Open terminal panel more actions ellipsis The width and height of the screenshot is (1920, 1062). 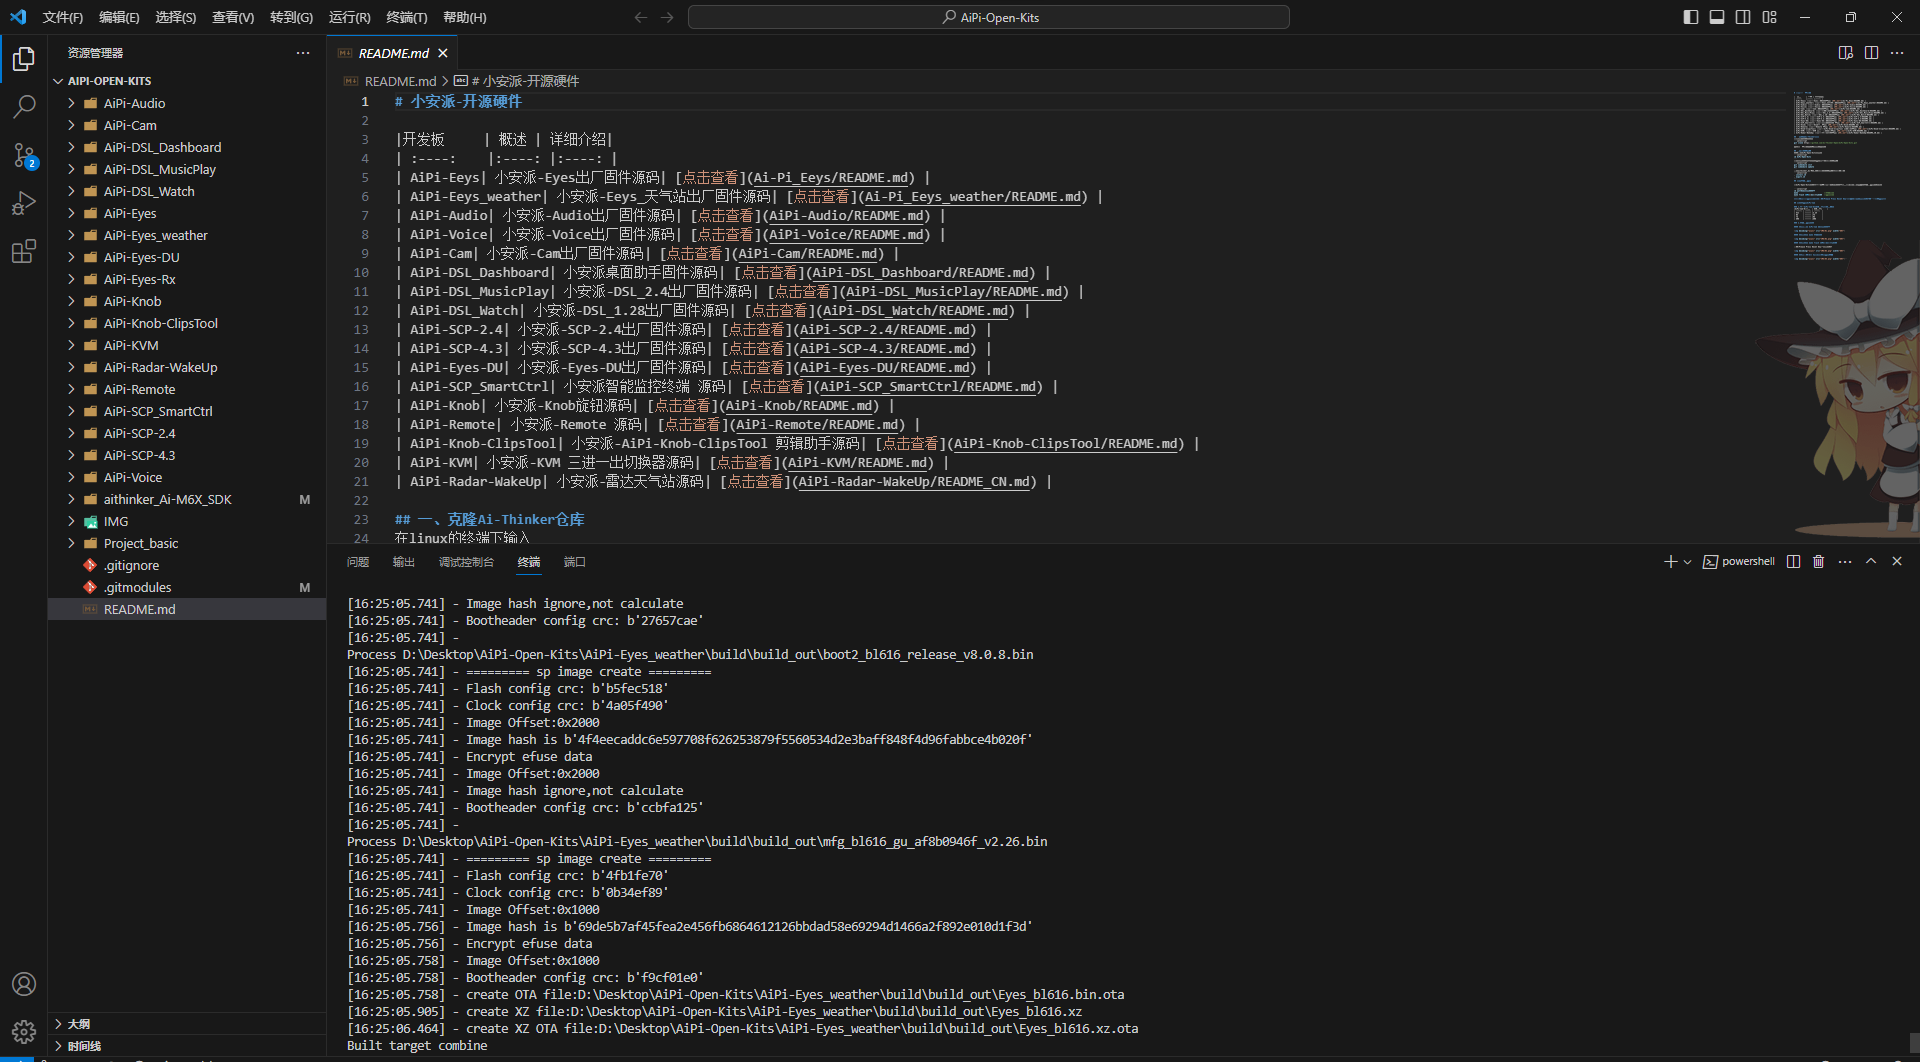[1845, 562]
